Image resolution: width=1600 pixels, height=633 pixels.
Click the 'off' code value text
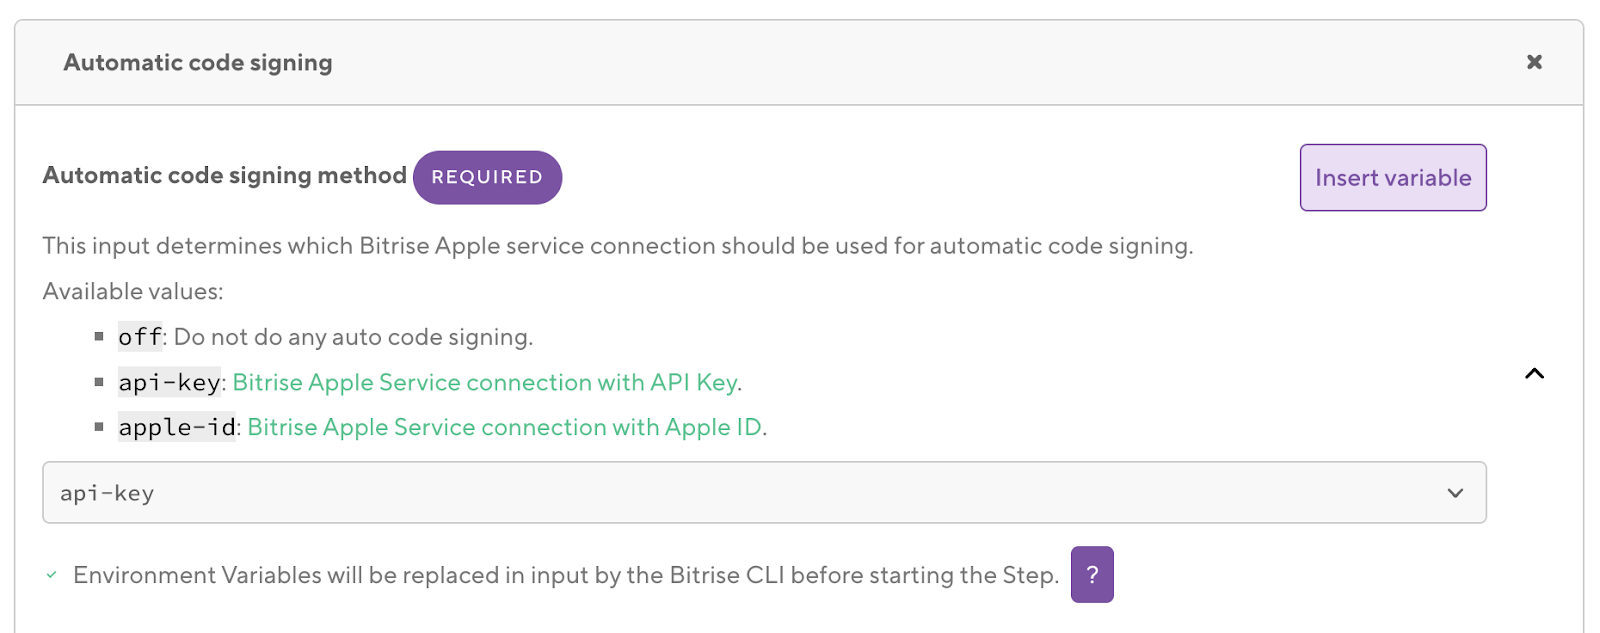(140, 337)
